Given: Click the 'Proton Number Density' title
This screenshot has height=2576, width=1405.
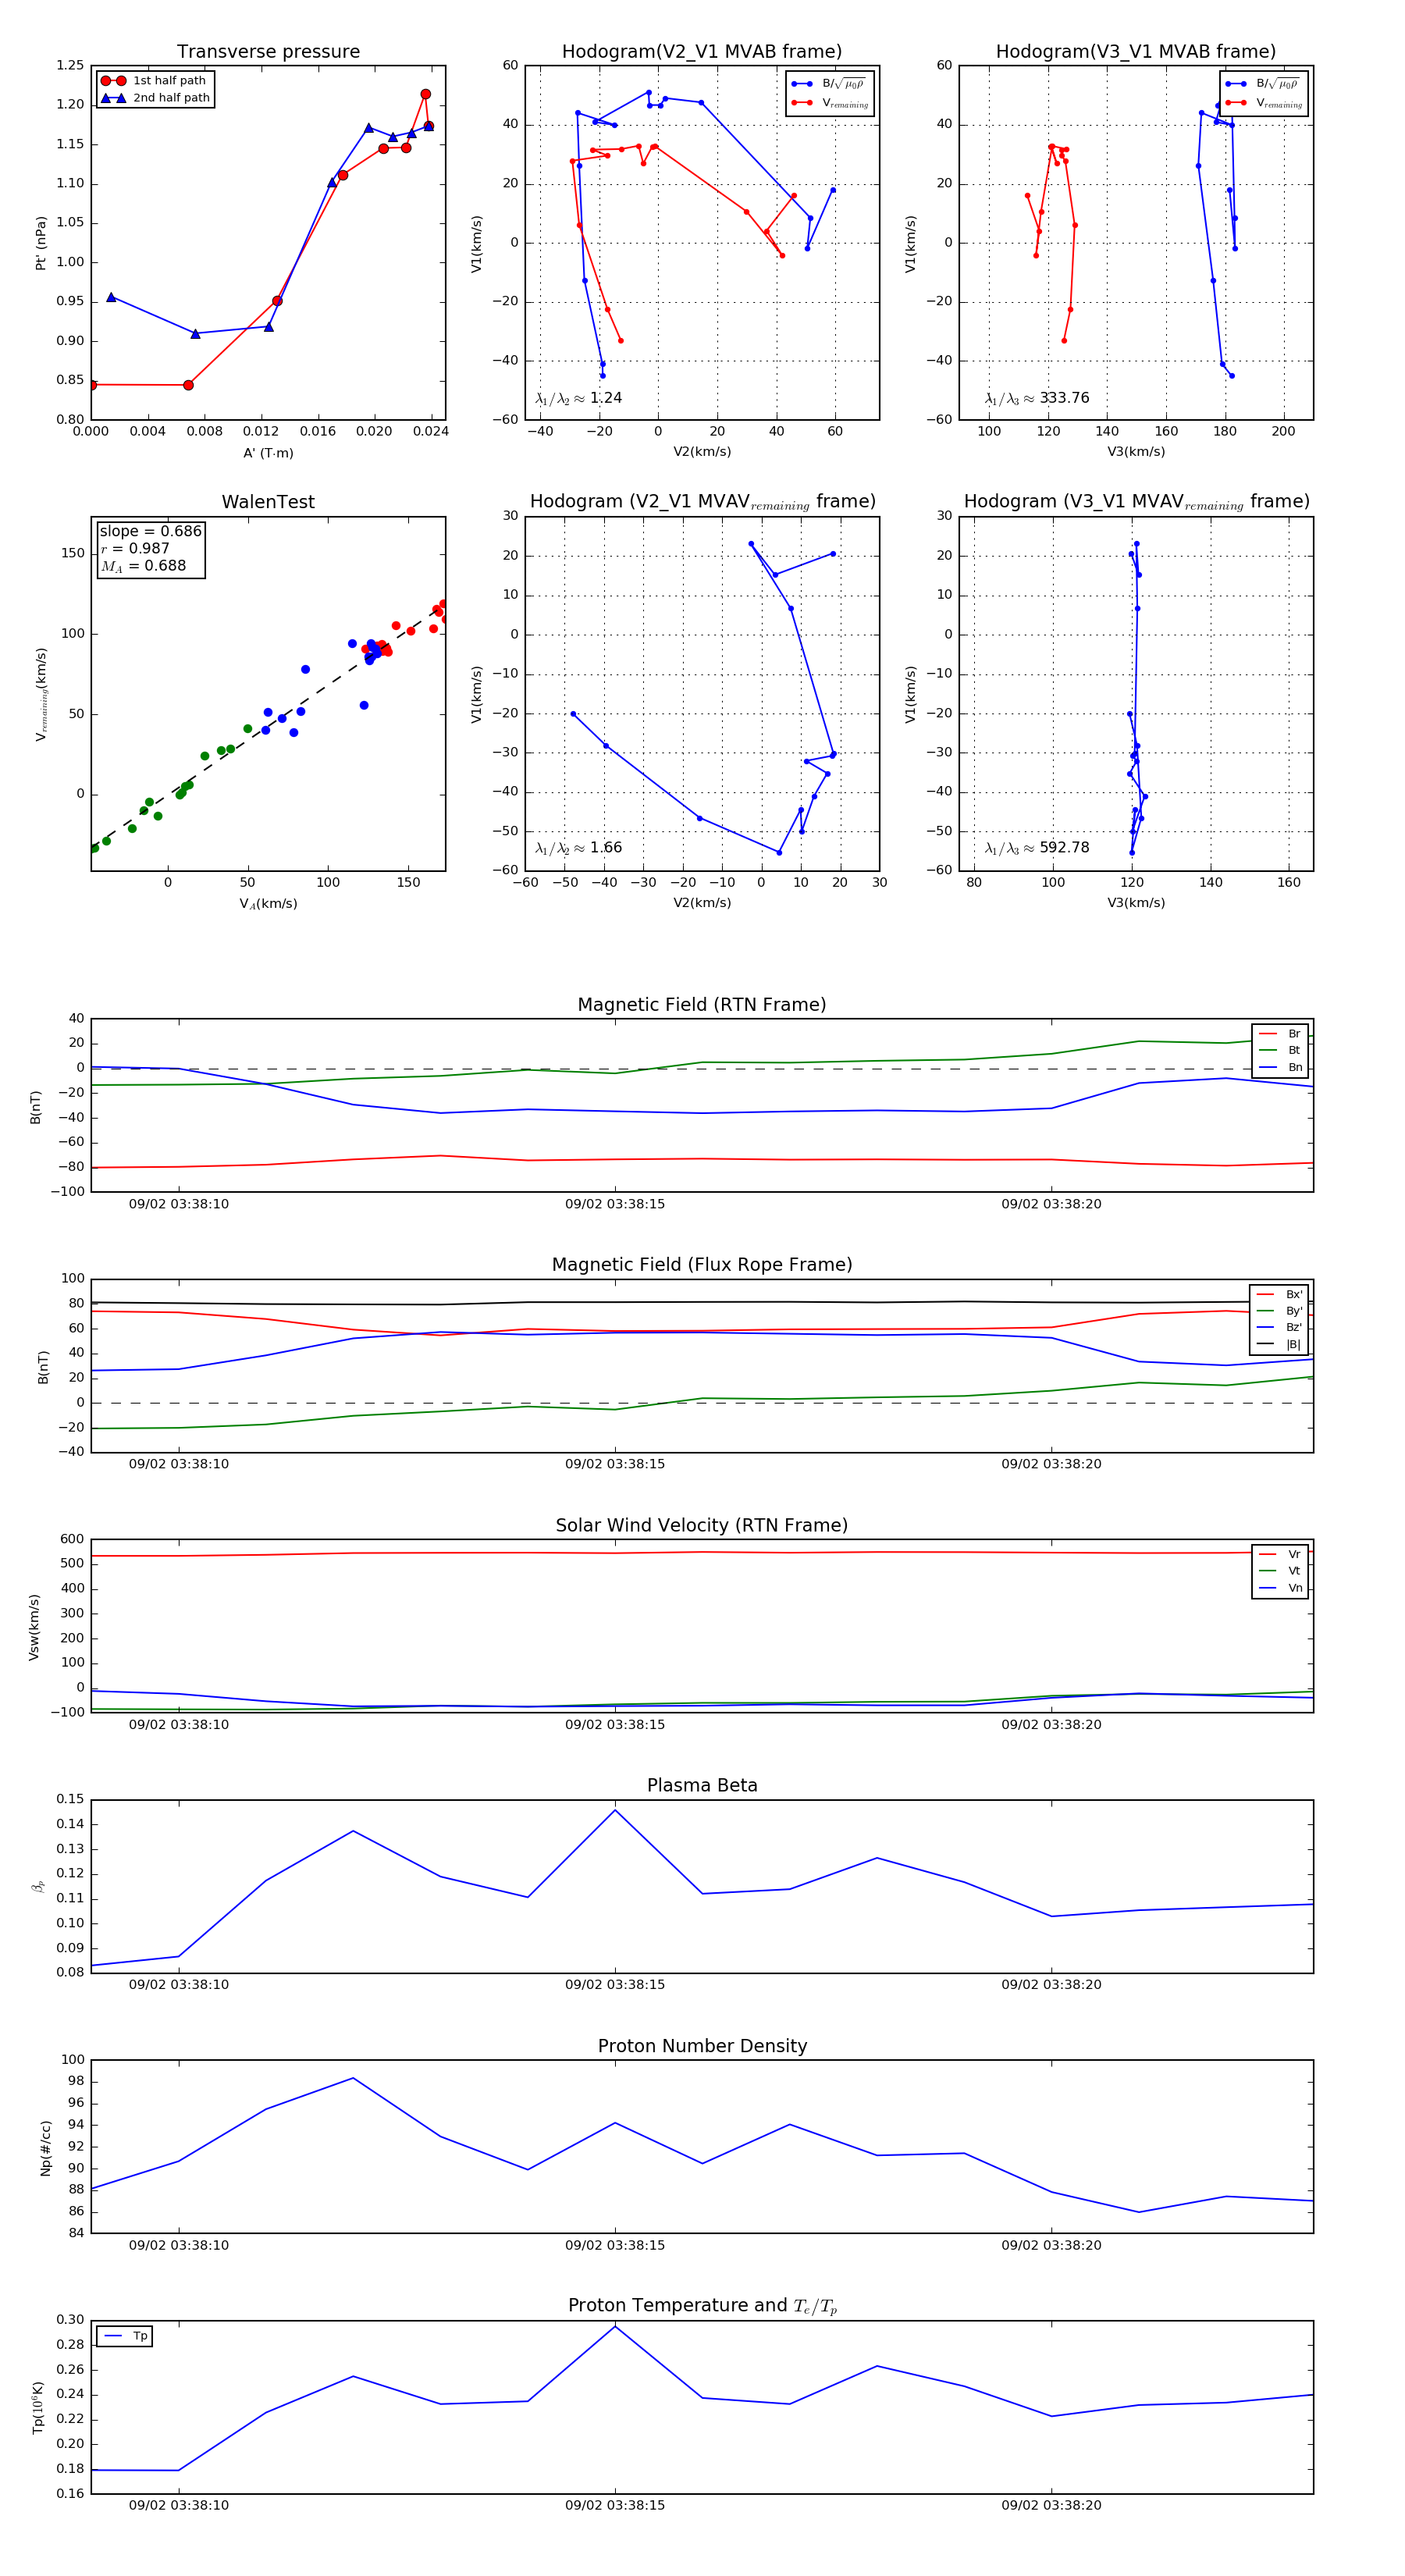Looking at the screenshot, I should 702,2046.
